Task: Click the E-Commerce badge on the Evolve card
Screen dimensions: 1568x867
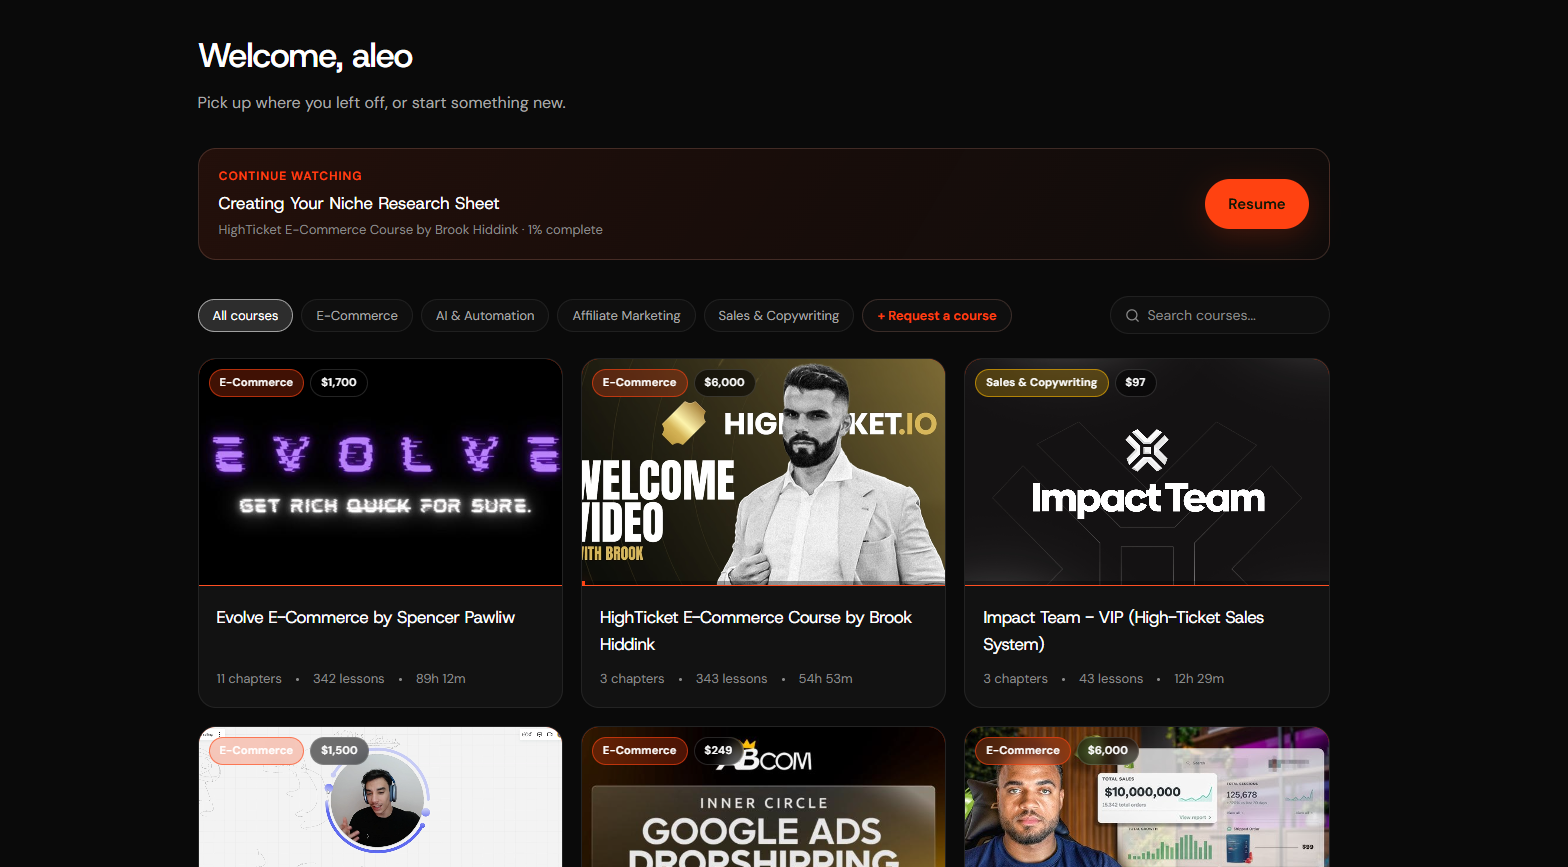Action: point(256,383)
